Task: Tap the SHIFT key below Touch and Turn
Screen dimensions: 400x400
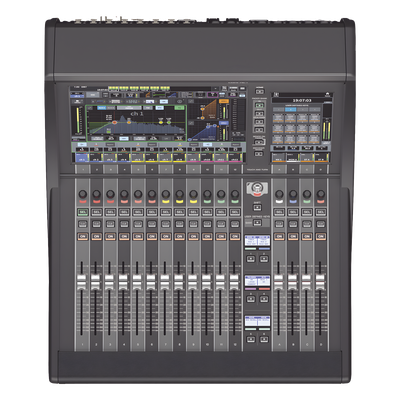Action: [257, 208]
